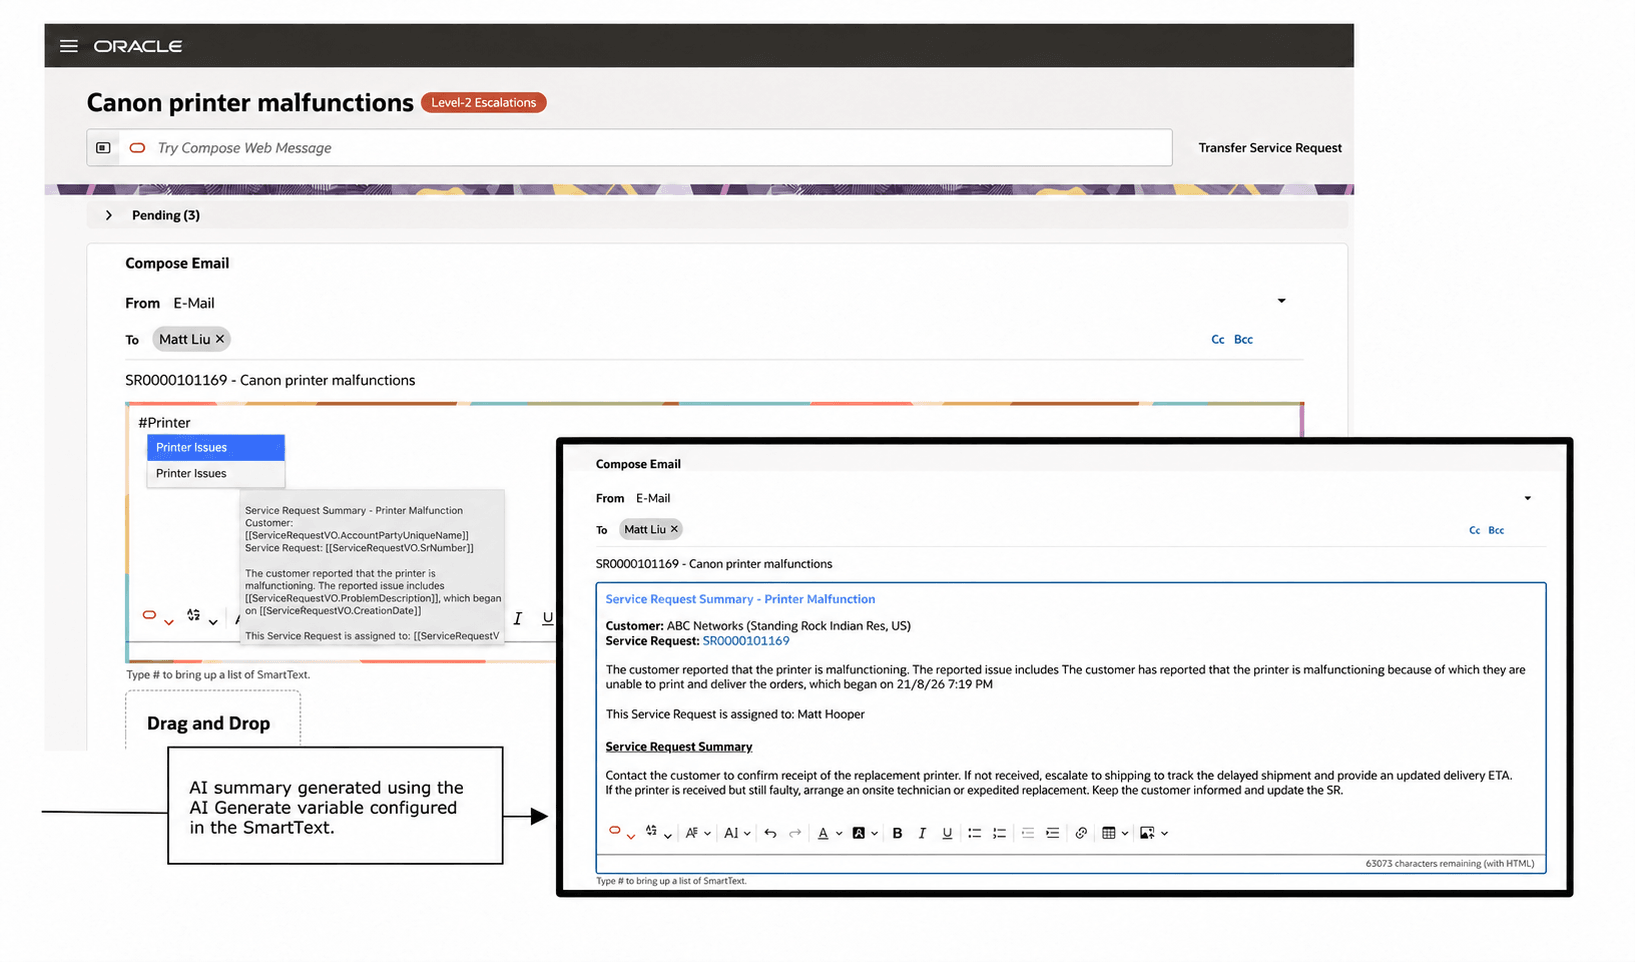Toggle italic in background editor toolbar
Viewport: 1635px width, 962px height.
[517, 619]
